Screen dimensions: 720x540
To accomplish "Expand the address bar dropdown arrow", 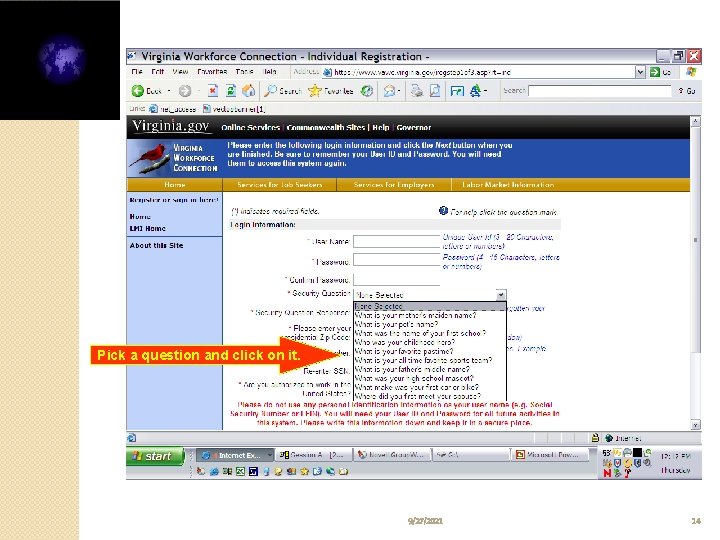I will tap(641, 72).
